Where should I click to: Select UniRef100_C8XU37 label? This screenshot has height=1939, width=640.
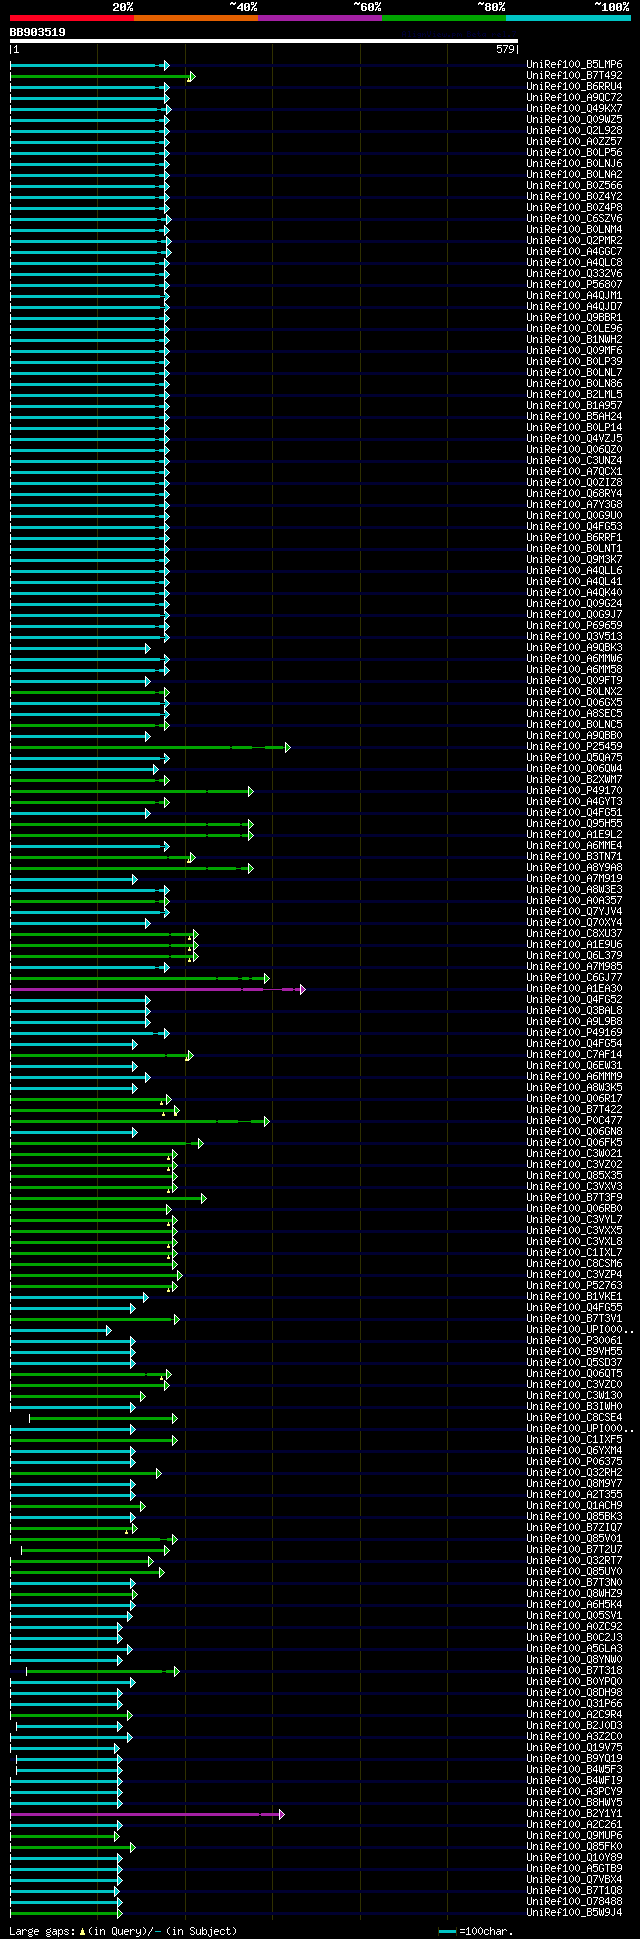[574, 934]
